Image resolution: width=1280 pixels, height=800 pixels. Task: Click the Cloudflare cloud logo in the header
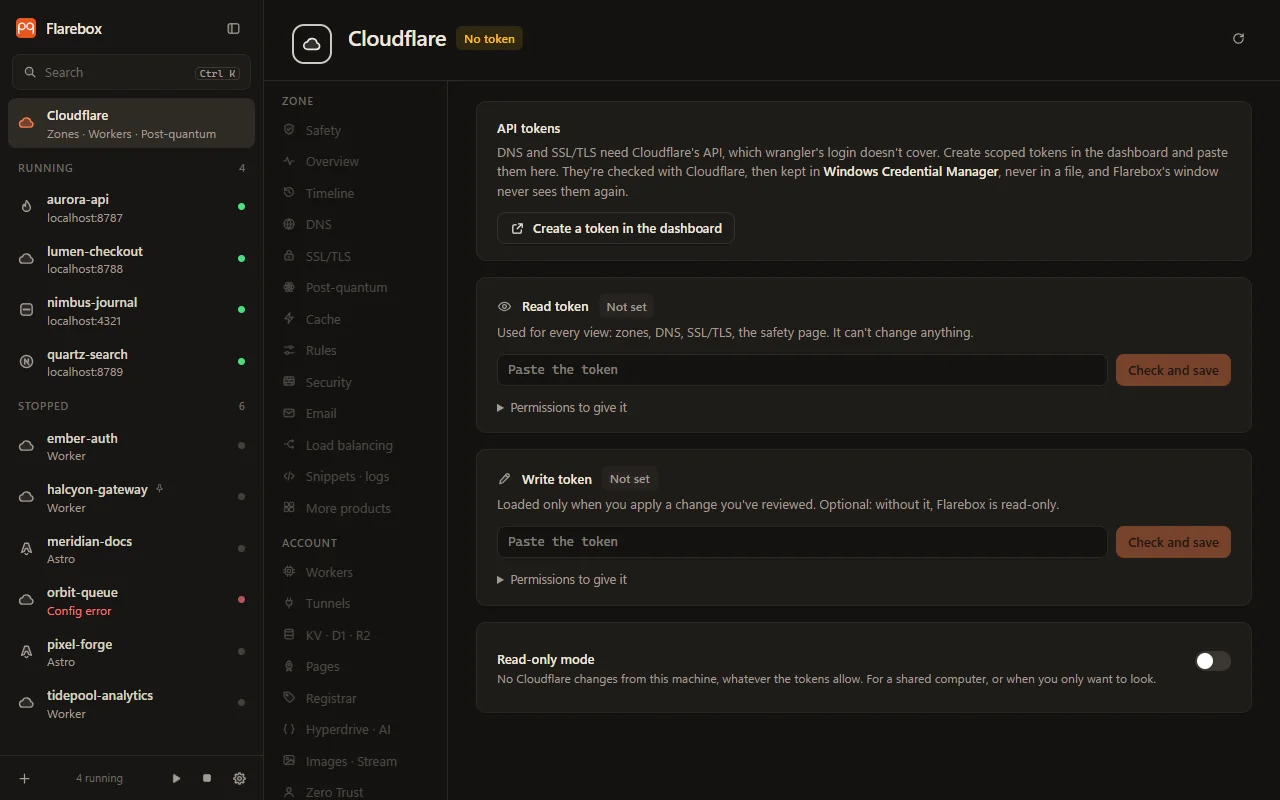[x=312, y=44]
